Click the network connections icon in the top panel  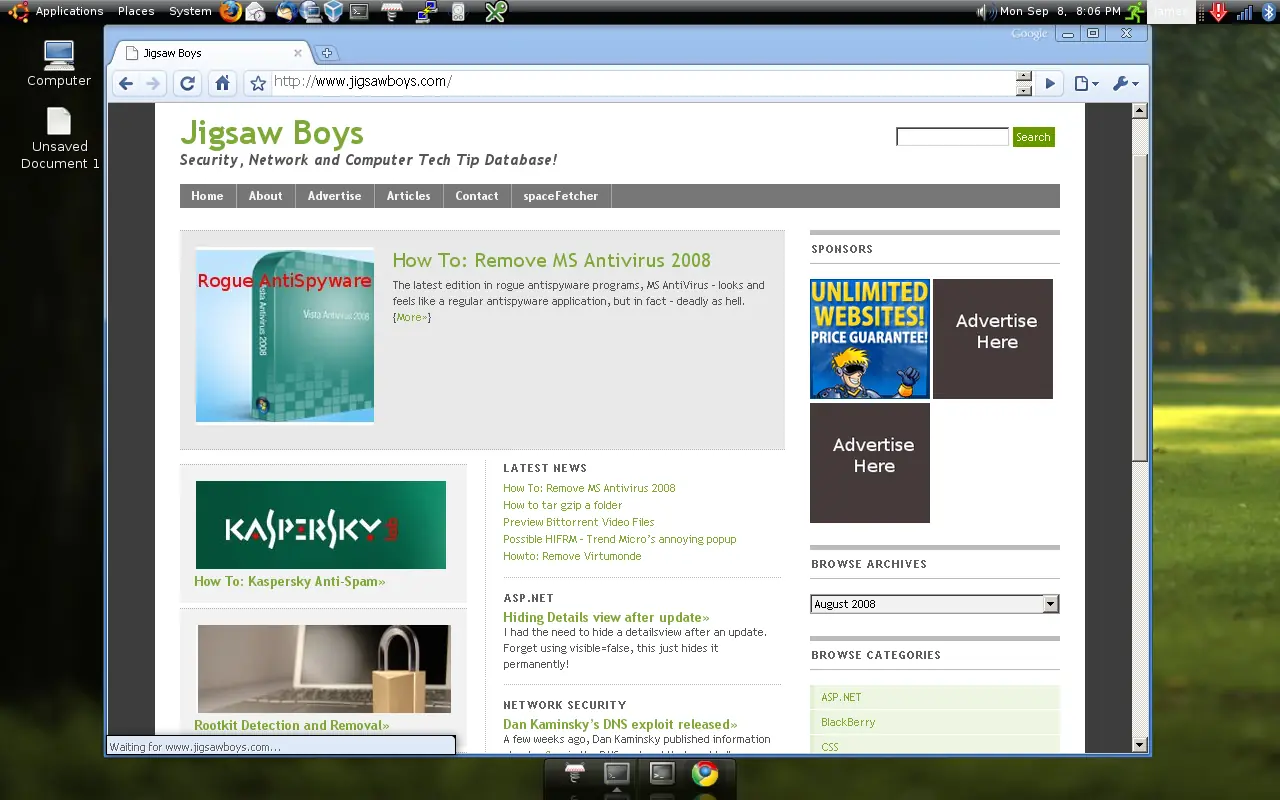[x=426, y=12]
